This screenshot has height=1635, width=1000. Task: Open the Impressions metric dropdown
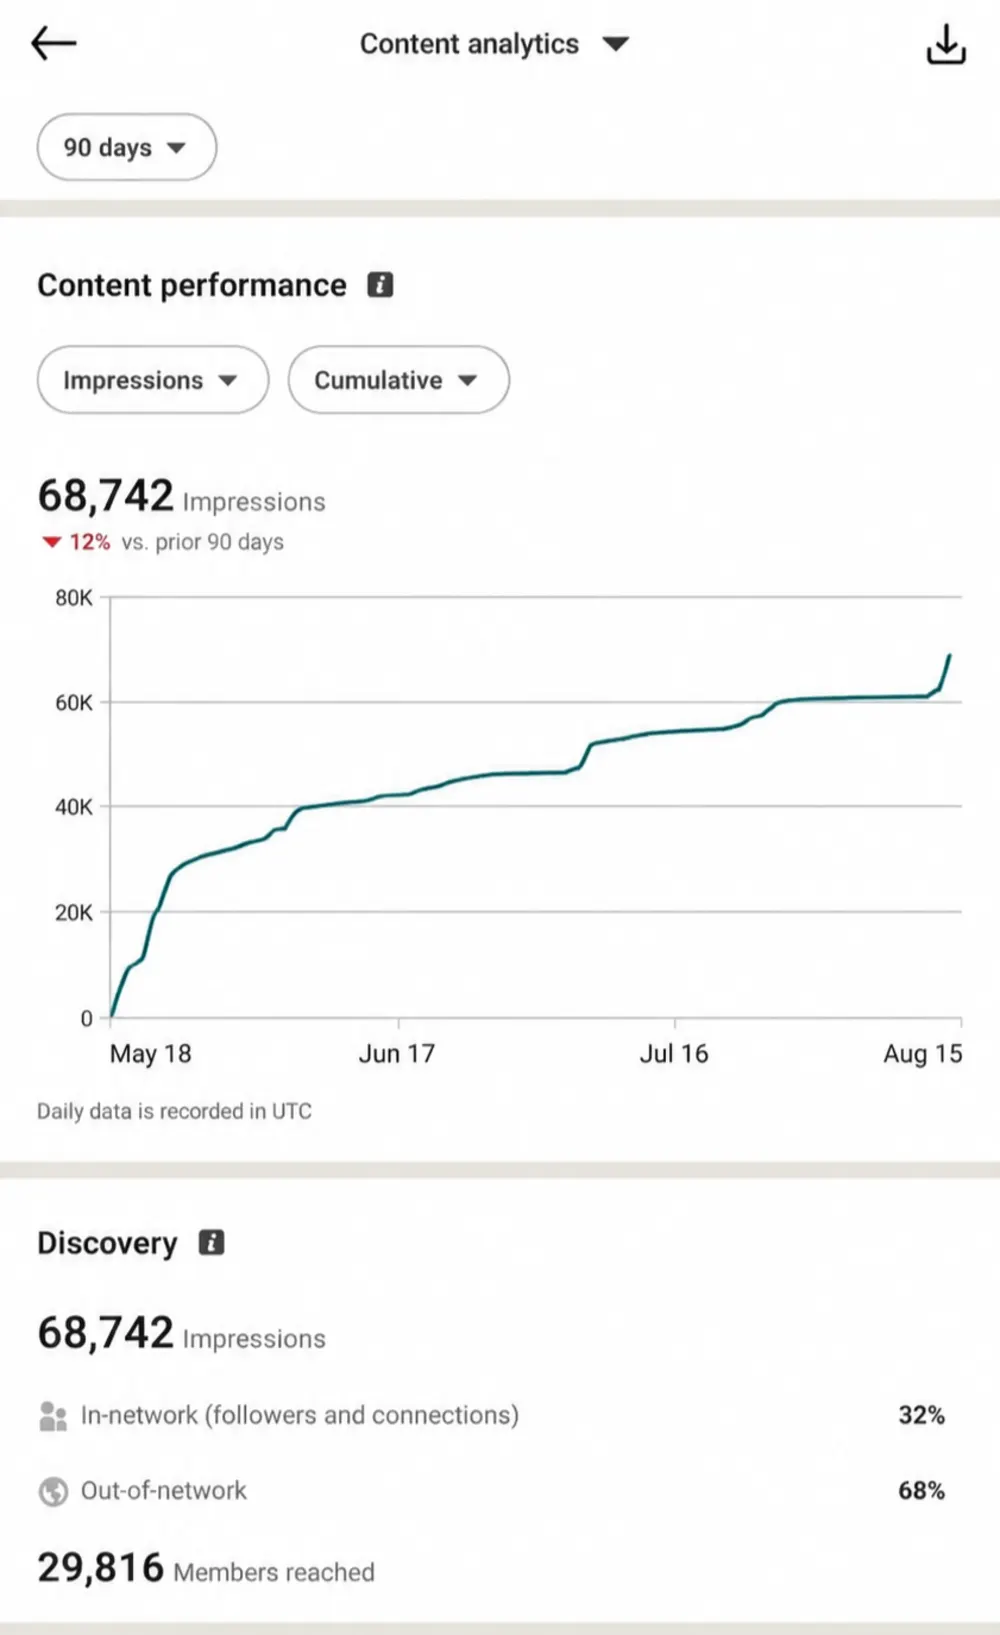coord(153,380)
